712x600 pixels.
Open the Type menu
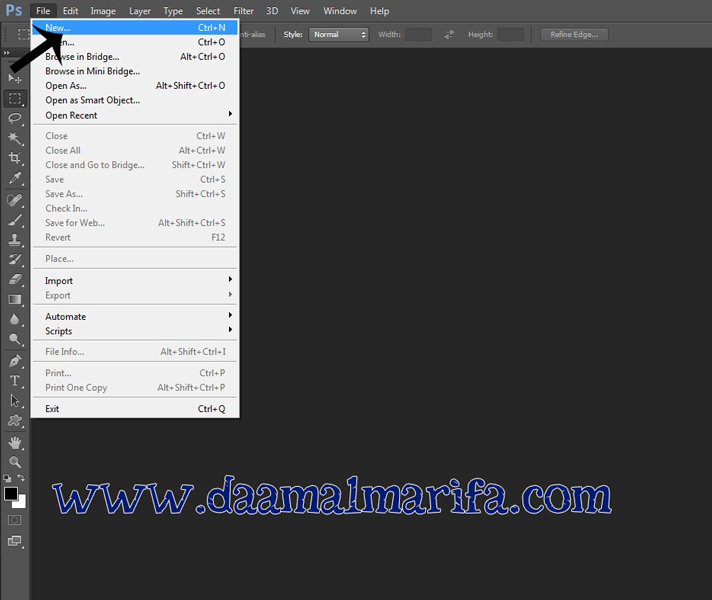pyautogui.click(x=173, y=11)
